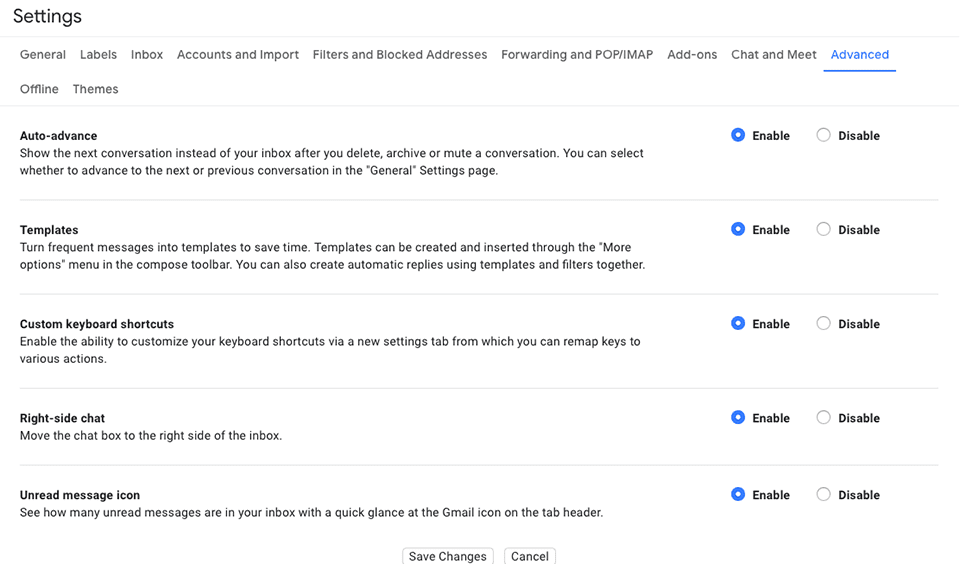View Filters and Blocked Addresses tab
960x564 pixels.
point(400,55)
